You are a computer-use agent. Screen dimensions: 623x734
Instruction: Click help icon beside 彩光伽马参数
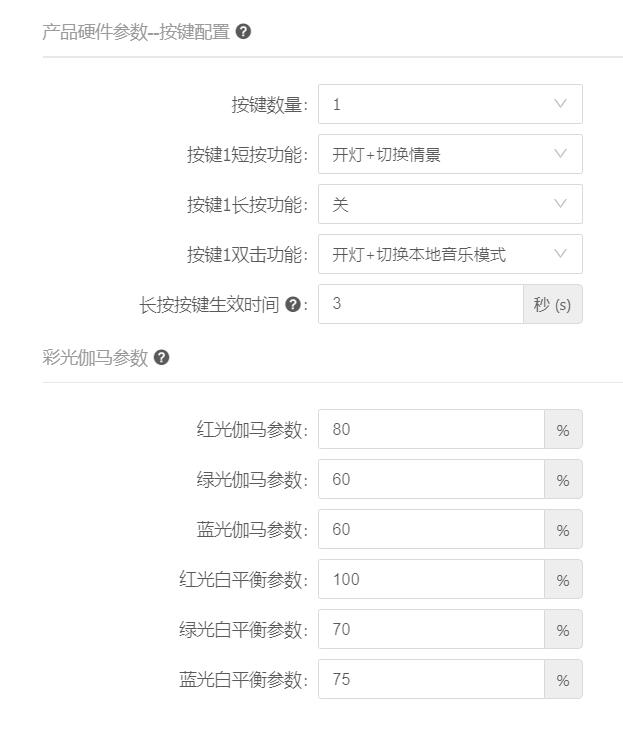162,357
